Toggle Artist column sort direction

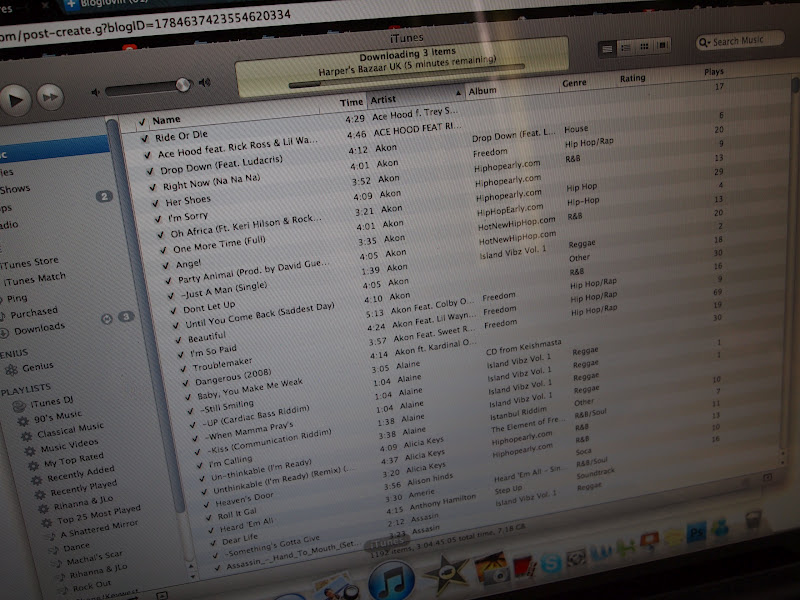point(415,97)
